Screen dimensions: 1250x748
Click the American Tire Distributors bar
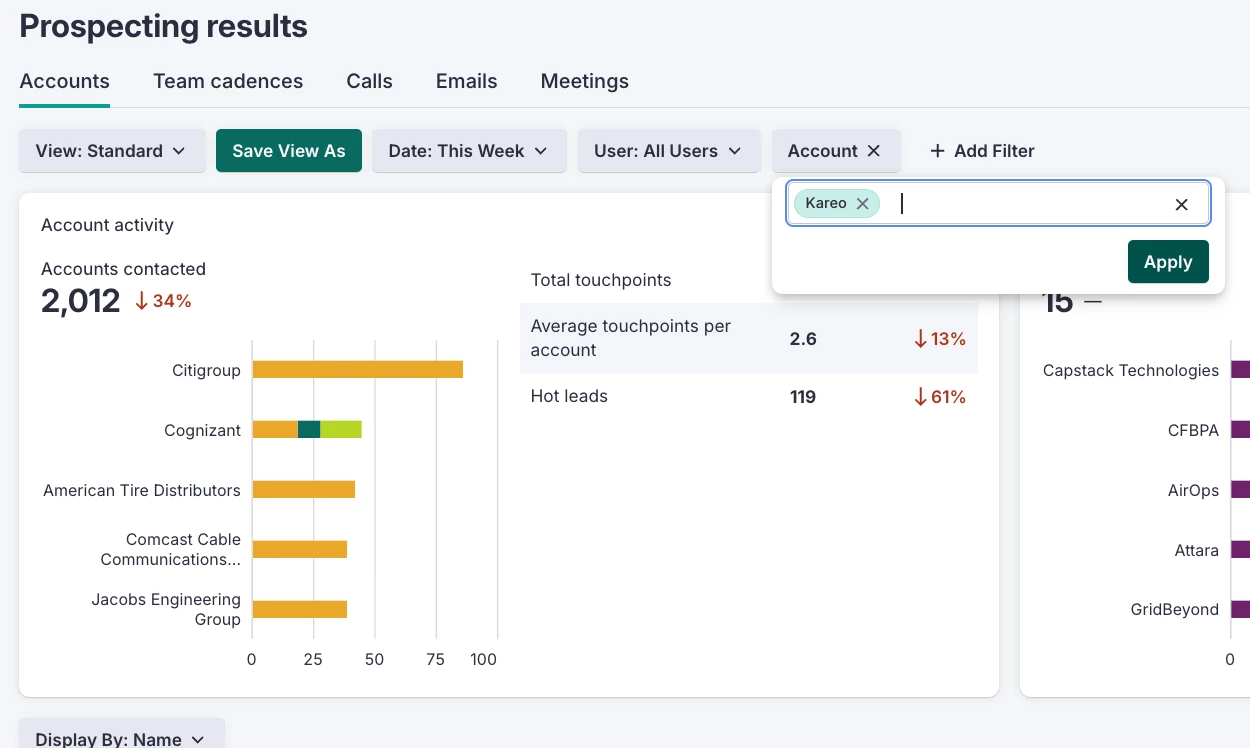coord(303,490)
